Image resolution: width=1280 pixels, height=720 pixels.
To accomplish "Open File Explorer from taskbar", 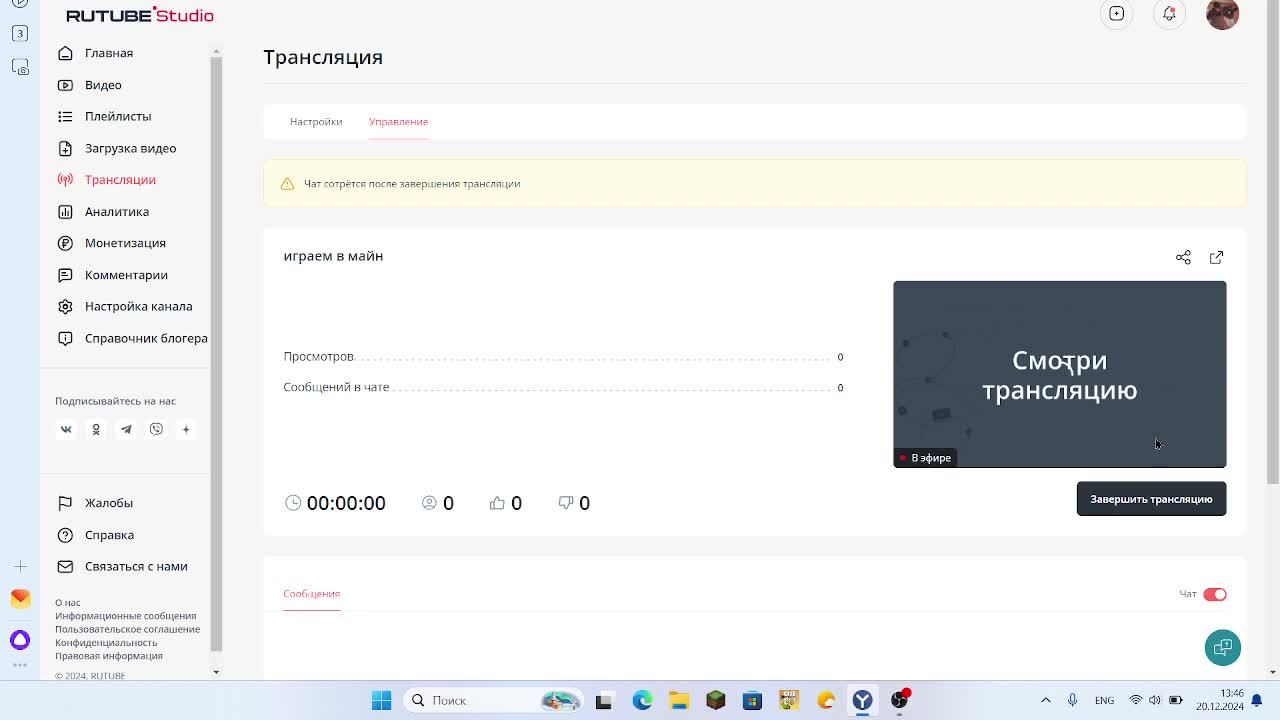I will point(679,701).
